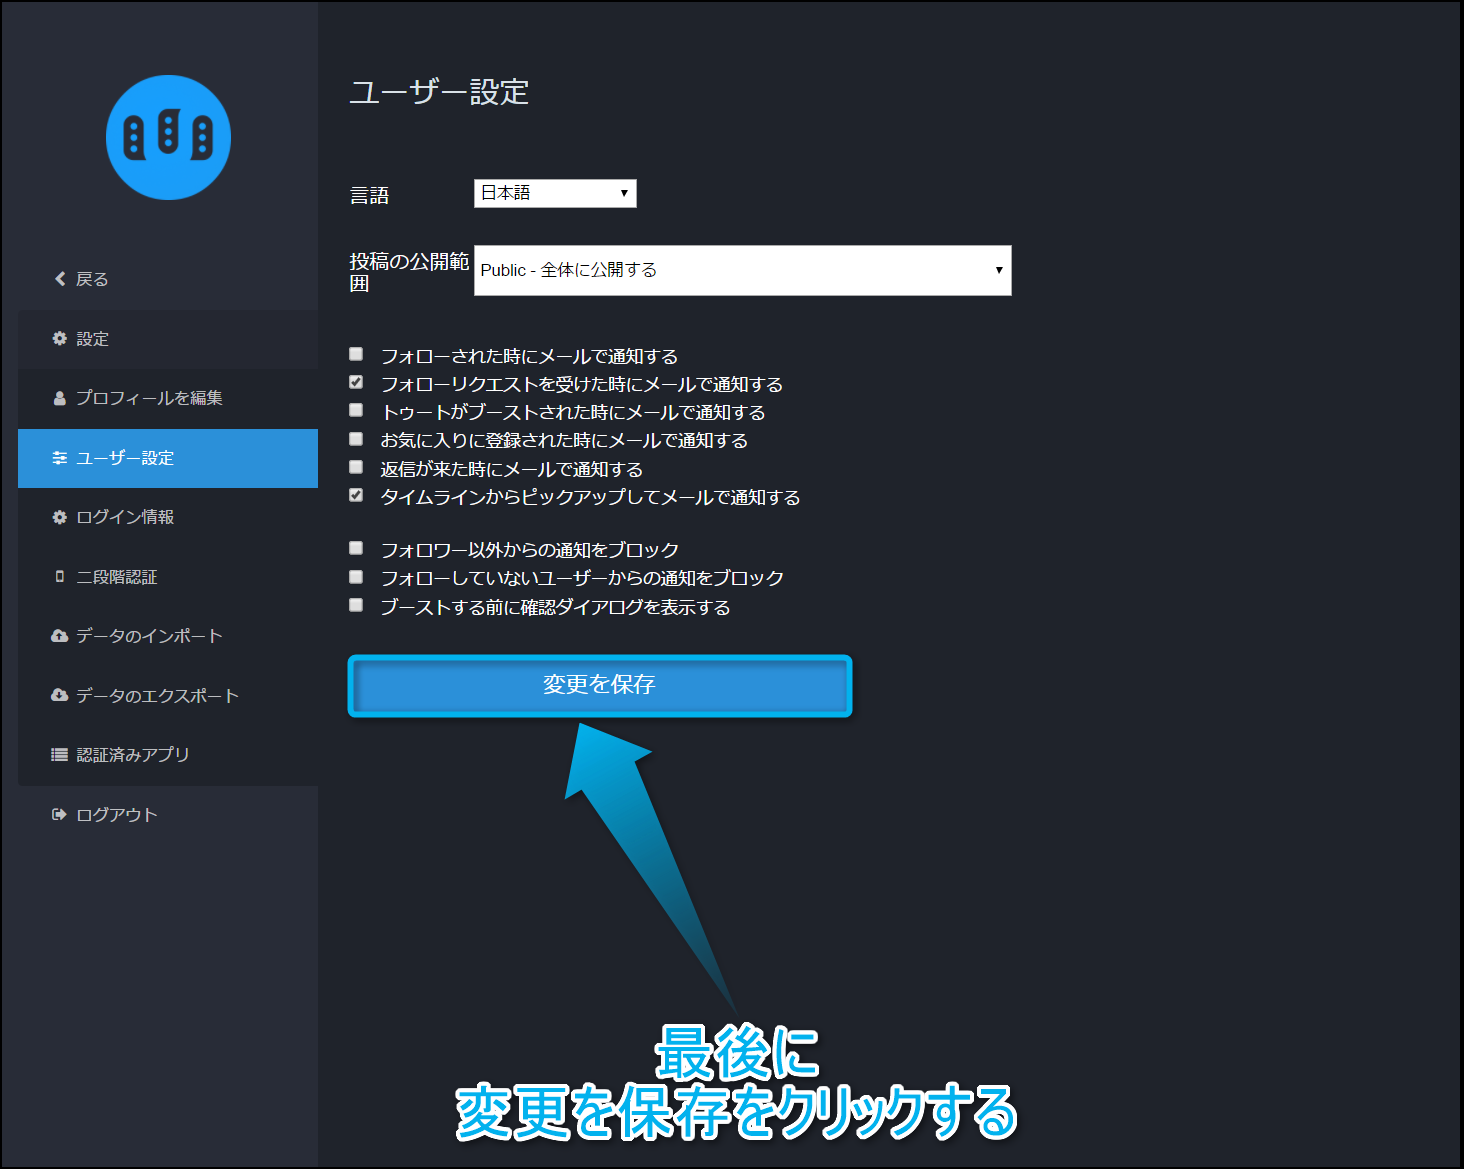Click the cloud upload icon for データのインポート
Image resolution: width=1464 pixels, height=1169 pixels.
(x=60, y=636)
